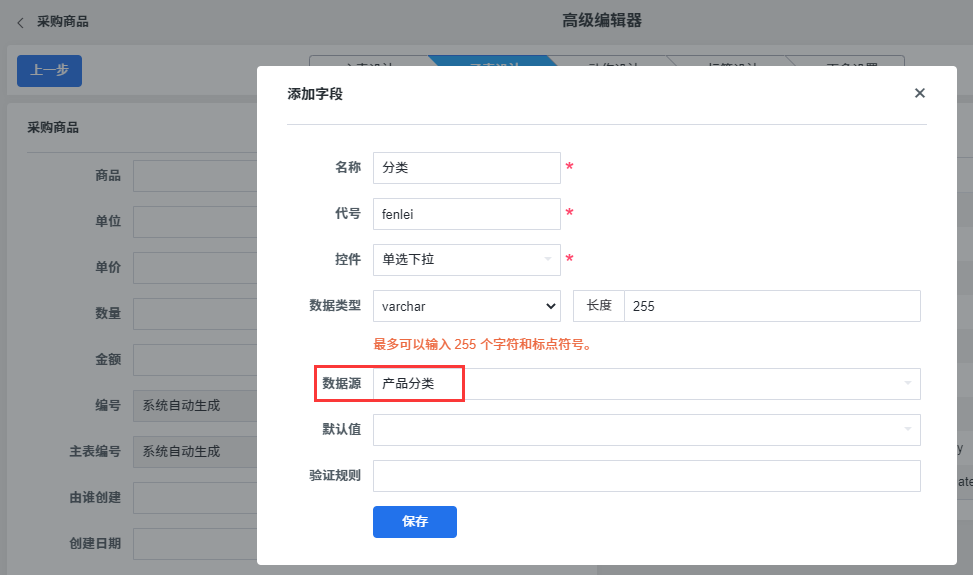This screenshot has height=575, width=973.
Task: Edit the 名称 field containing 分类
Action: 467,168
